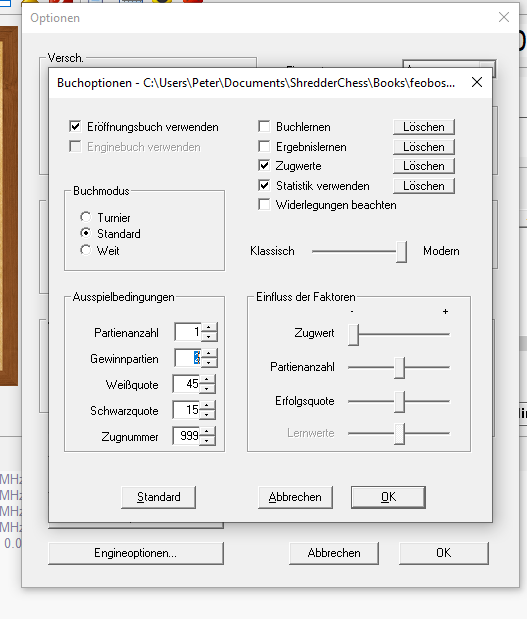This screenshot has width=527, height=619.
Task: Click Löschen next to Buchlernen
Action: (x=424, y=127)
